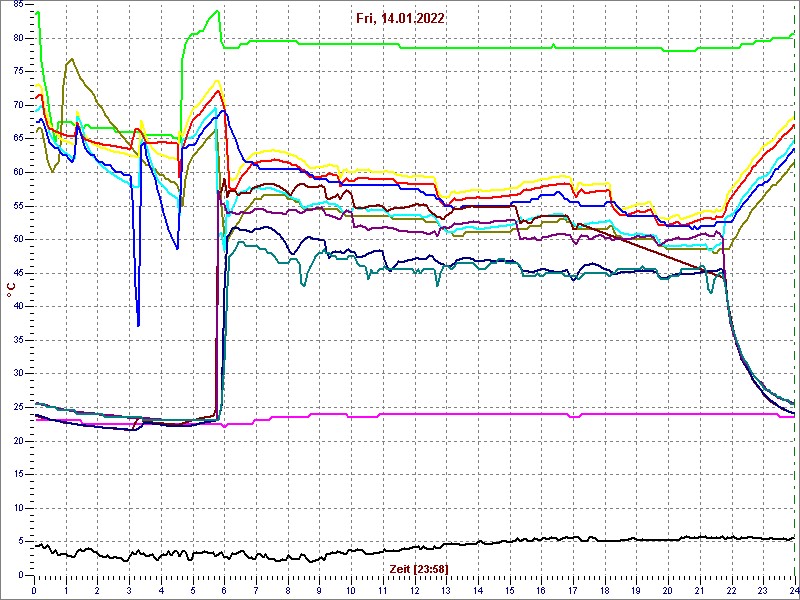Image resolution: width=800 pixels, height=600 pixels.
Task: Click the 25 value on temperature axis
Action: 19,407
